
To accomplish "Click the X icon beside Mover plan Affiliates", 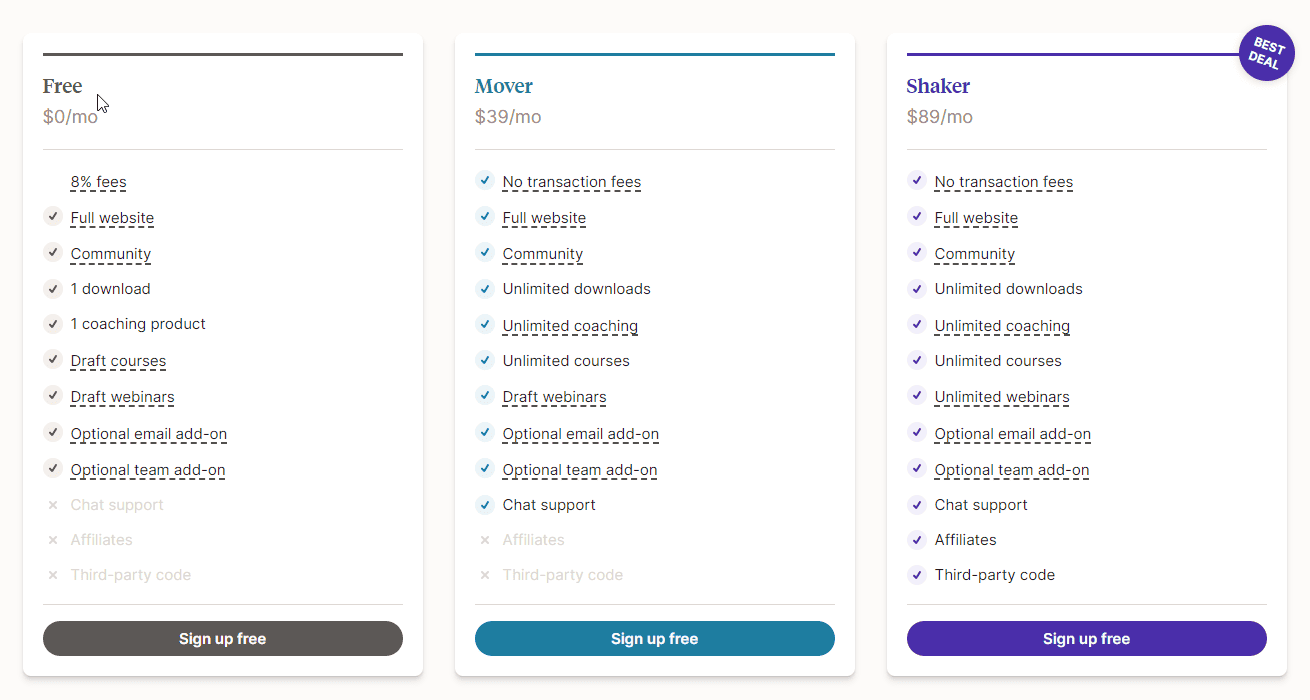I will point(485,540).
